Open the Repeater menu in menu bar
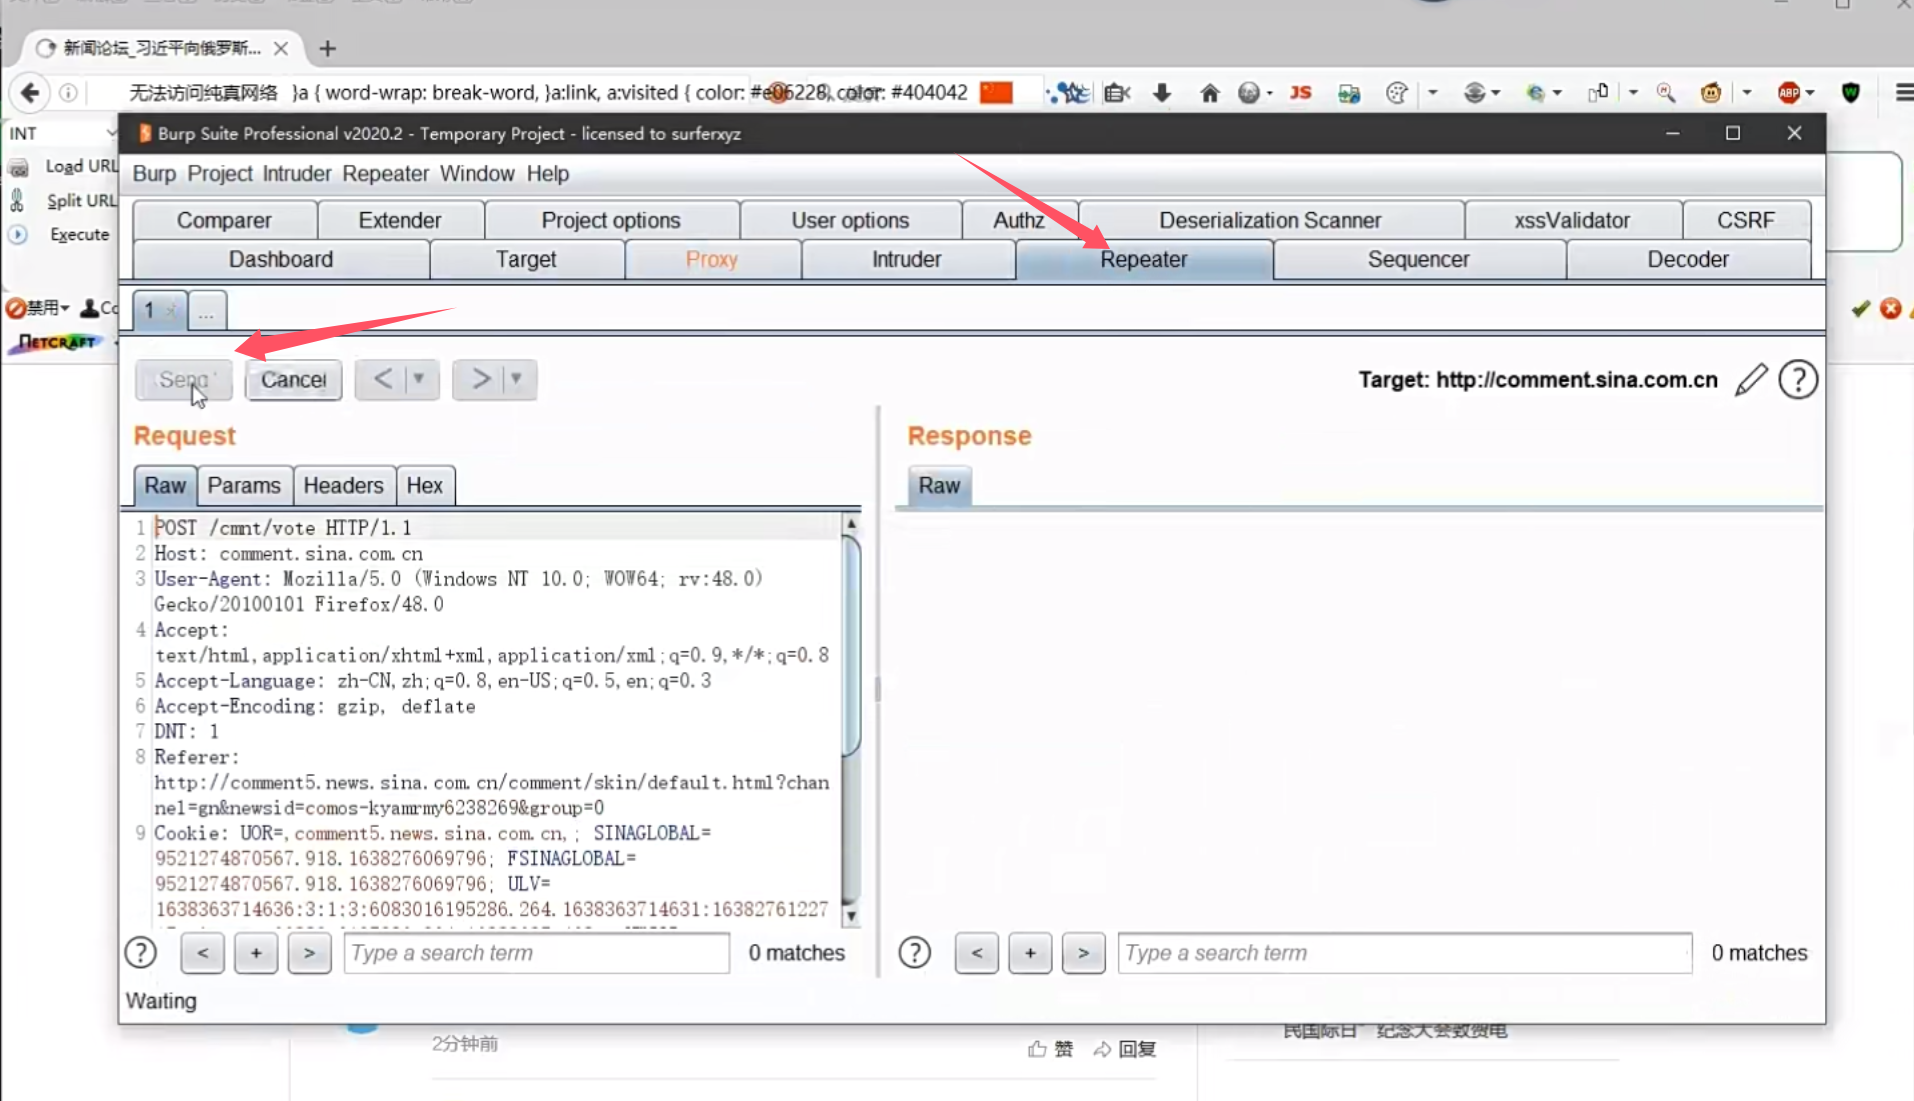 pos(385,174)
